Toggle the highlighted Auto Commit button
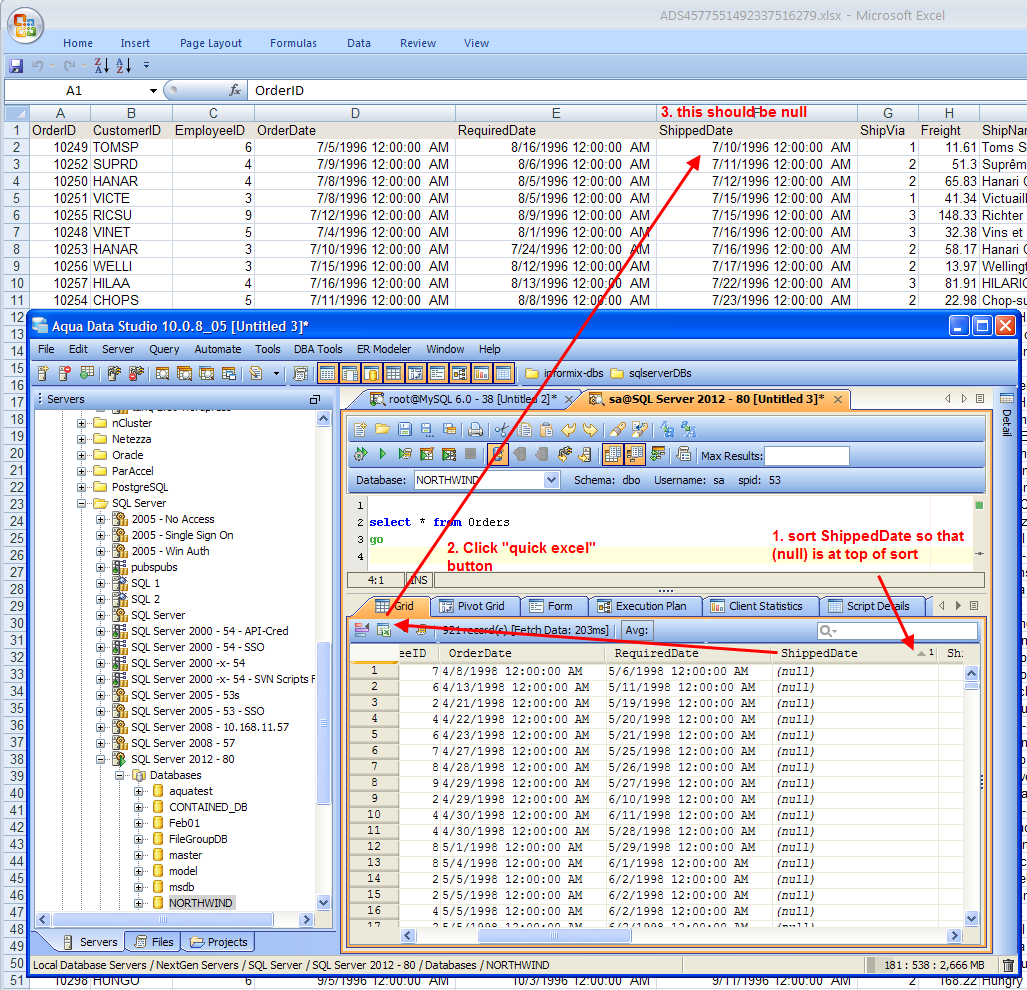Screen dimensions: 1027x990 tap(498, 454)
